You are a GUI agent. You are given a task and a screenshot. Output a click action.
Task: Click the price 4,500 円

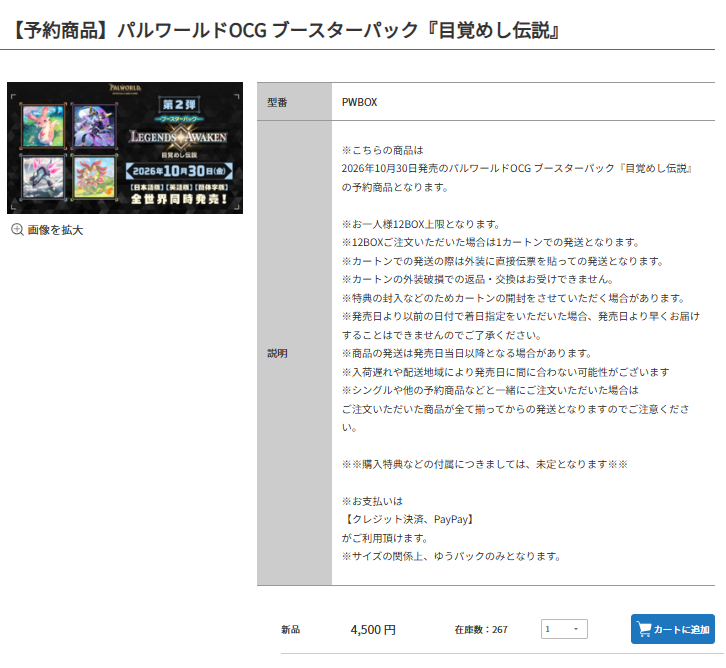(373, 630)
